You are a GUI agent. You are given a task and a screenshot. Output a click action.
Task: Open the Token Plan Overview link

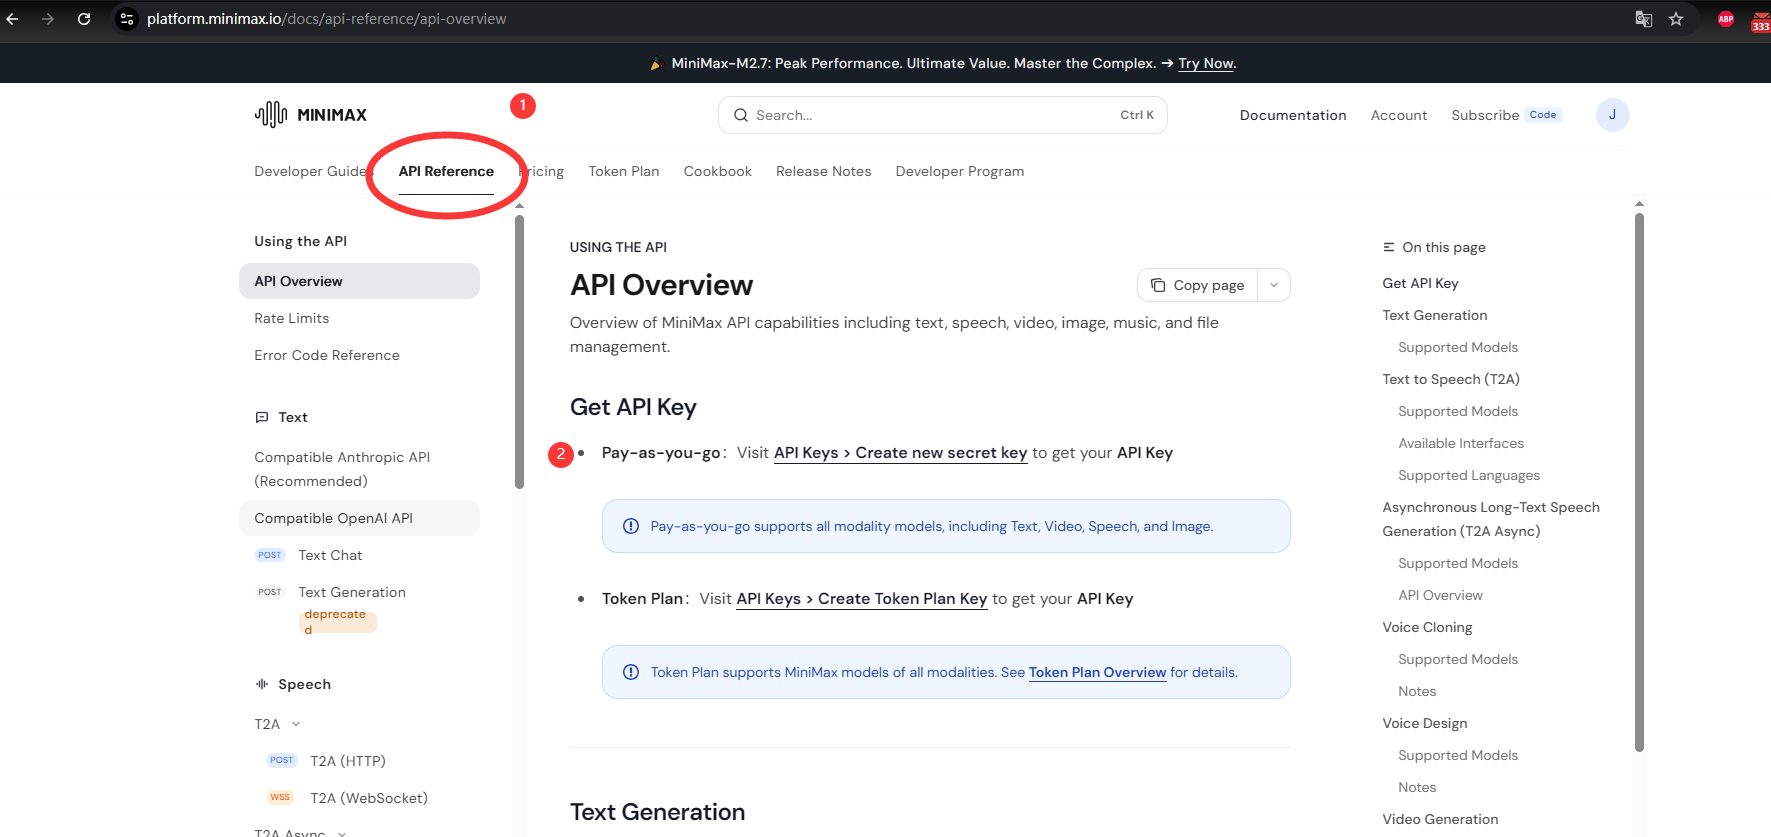click(x=1097, y=672)
